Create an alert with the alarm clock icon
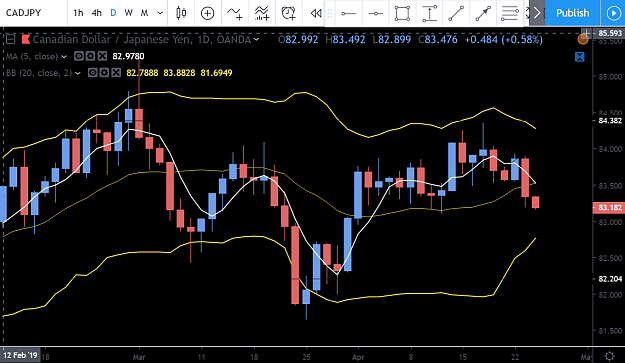625x363 pixels. coord(288,13)
